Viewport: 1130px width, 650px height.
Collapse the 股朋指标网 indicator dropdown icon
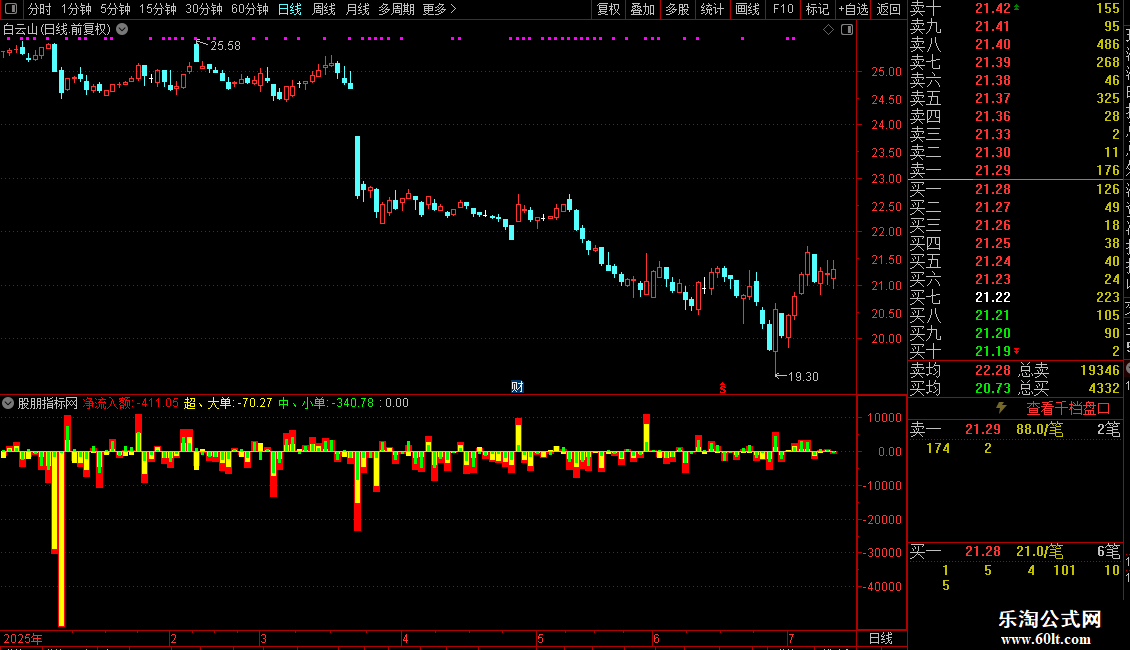[x=8, y=403]
